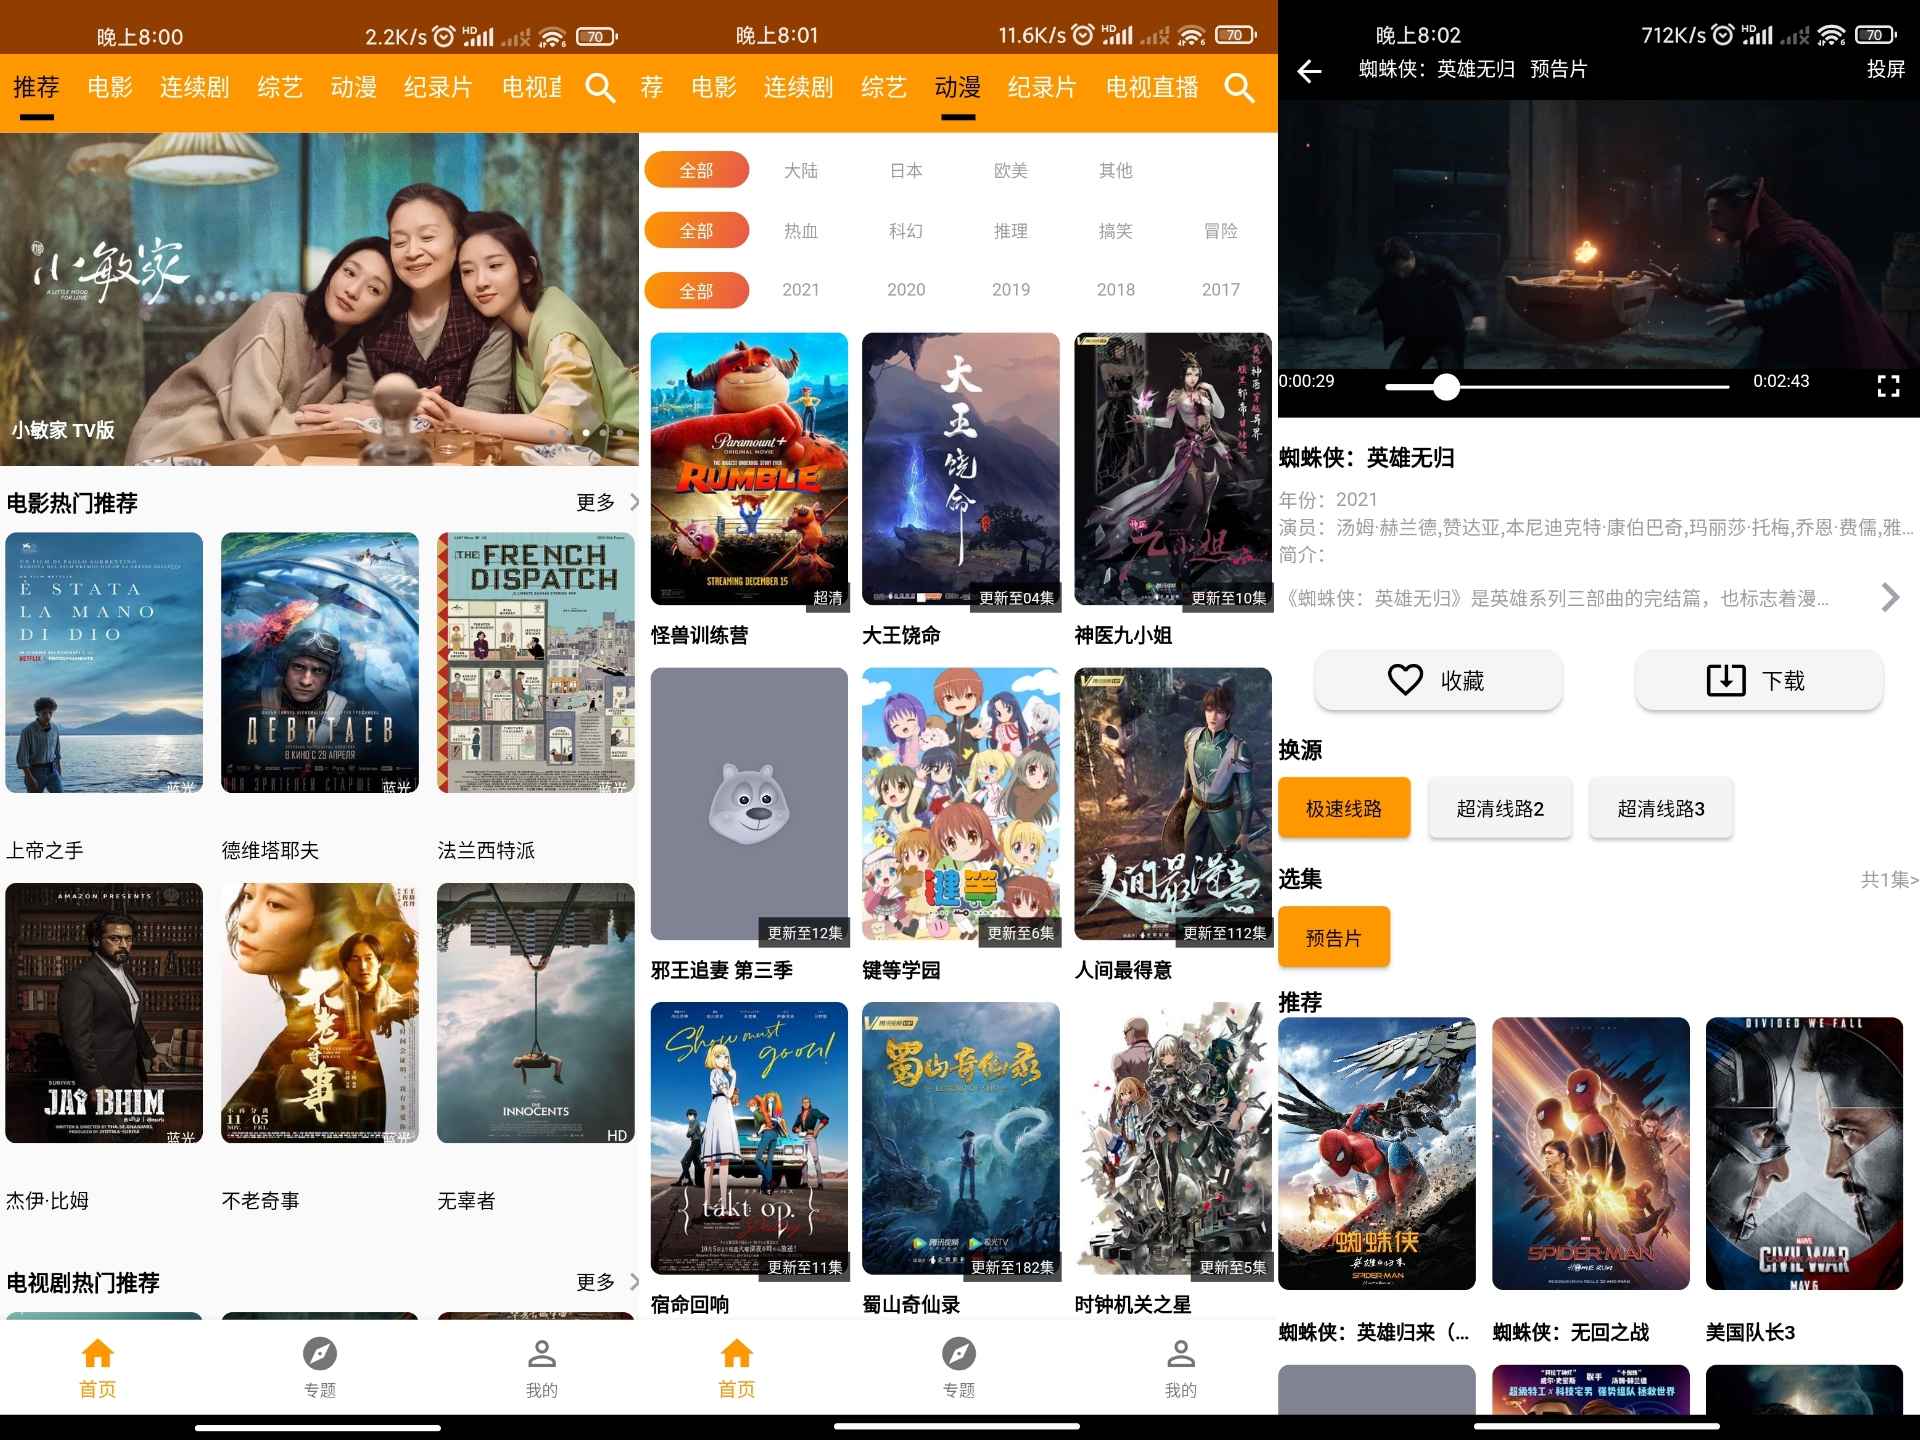Tap the 下载 download button

(1758, 681)
